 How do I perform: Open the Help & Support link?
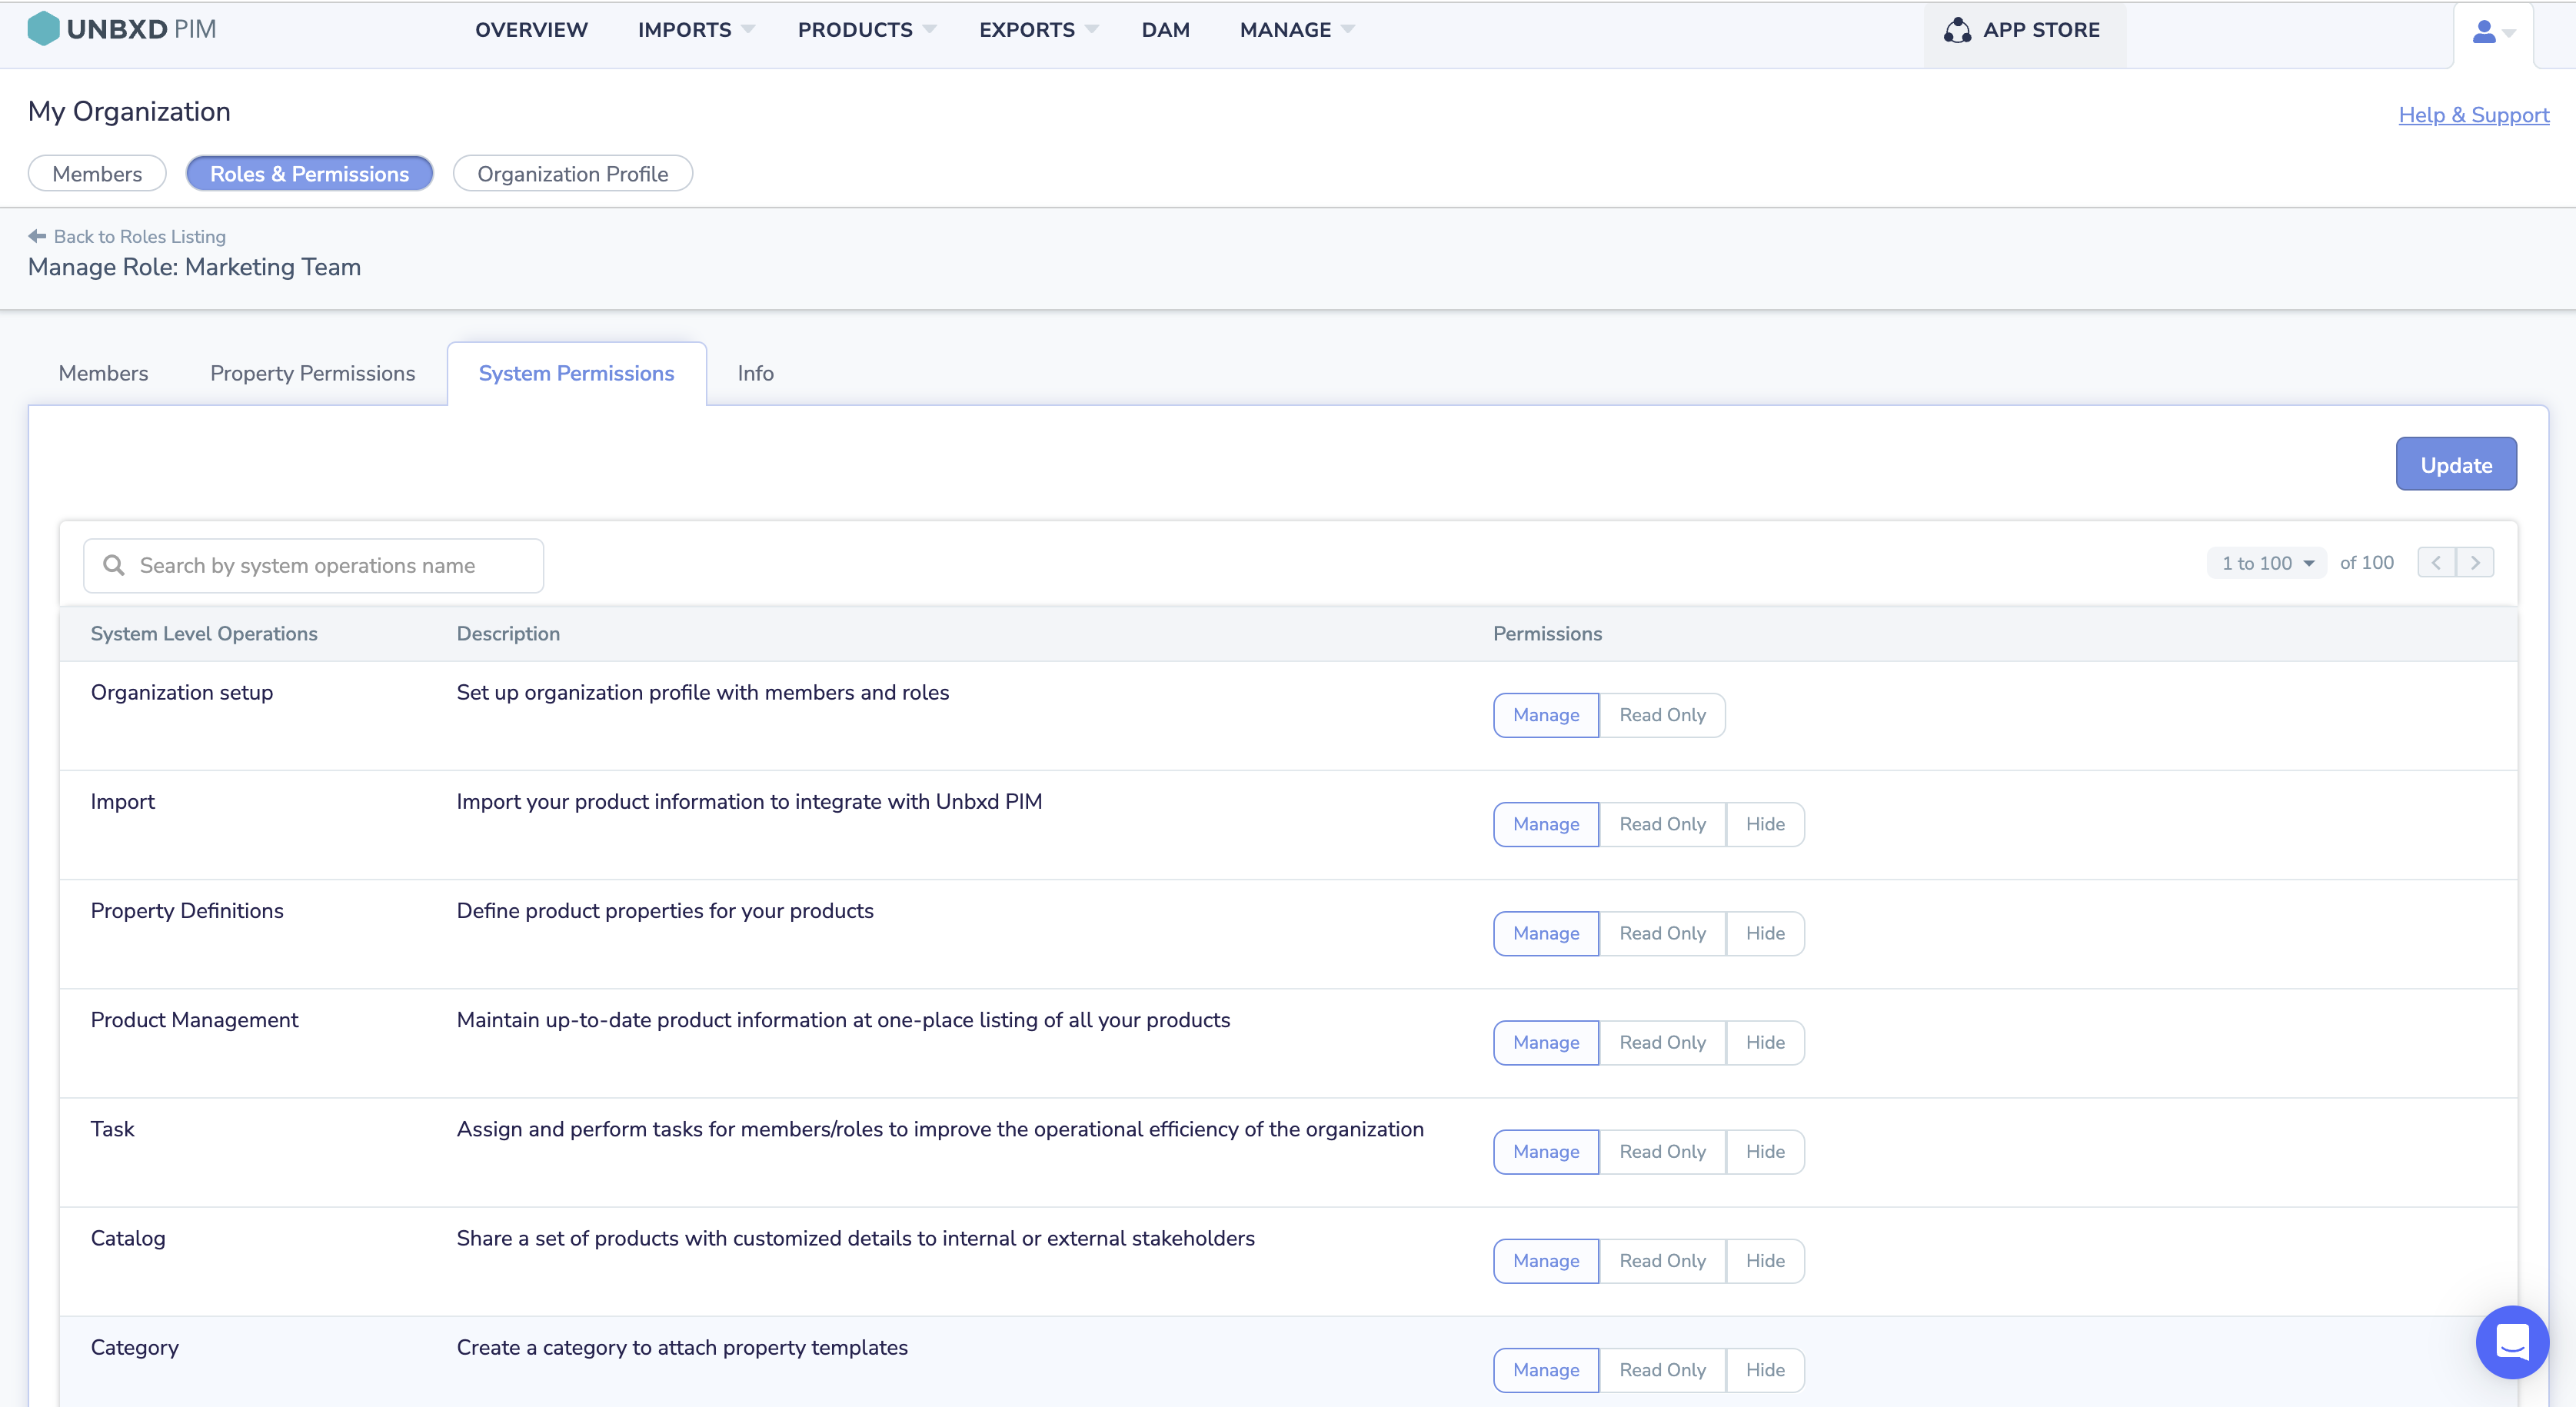click(x=2473, y=115)
